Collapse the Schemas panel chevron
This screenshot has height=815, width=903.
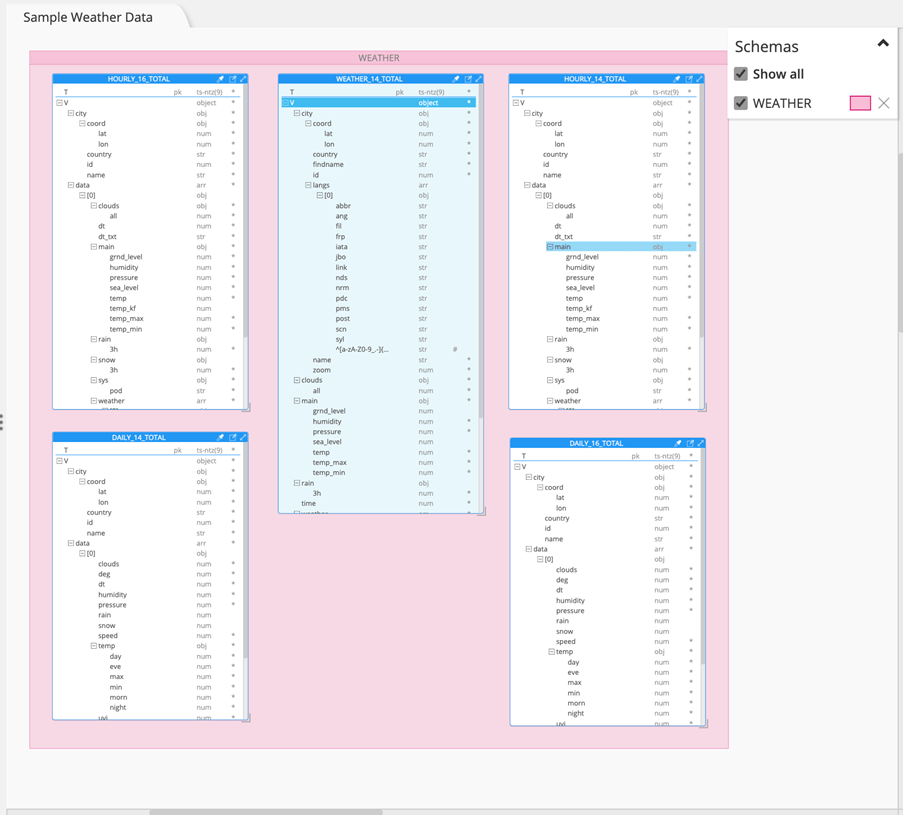pyautogui.click(x=883, y=44)
